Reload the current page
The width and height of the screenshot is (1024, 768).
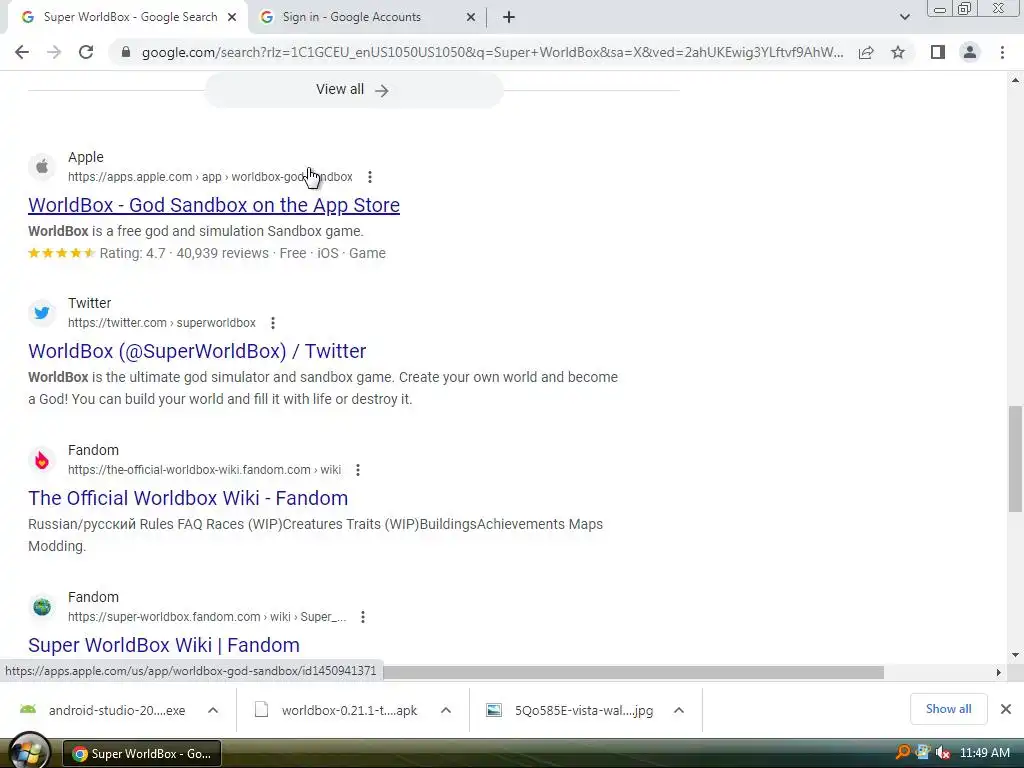point(86,52)
